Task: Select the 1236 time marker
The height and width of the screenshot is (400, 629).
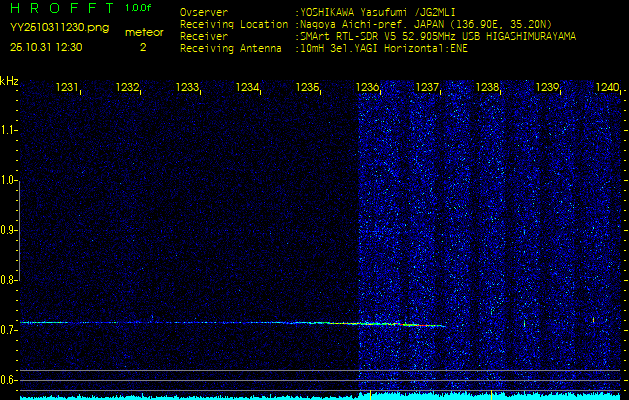Action: click(x=367, y=88)
